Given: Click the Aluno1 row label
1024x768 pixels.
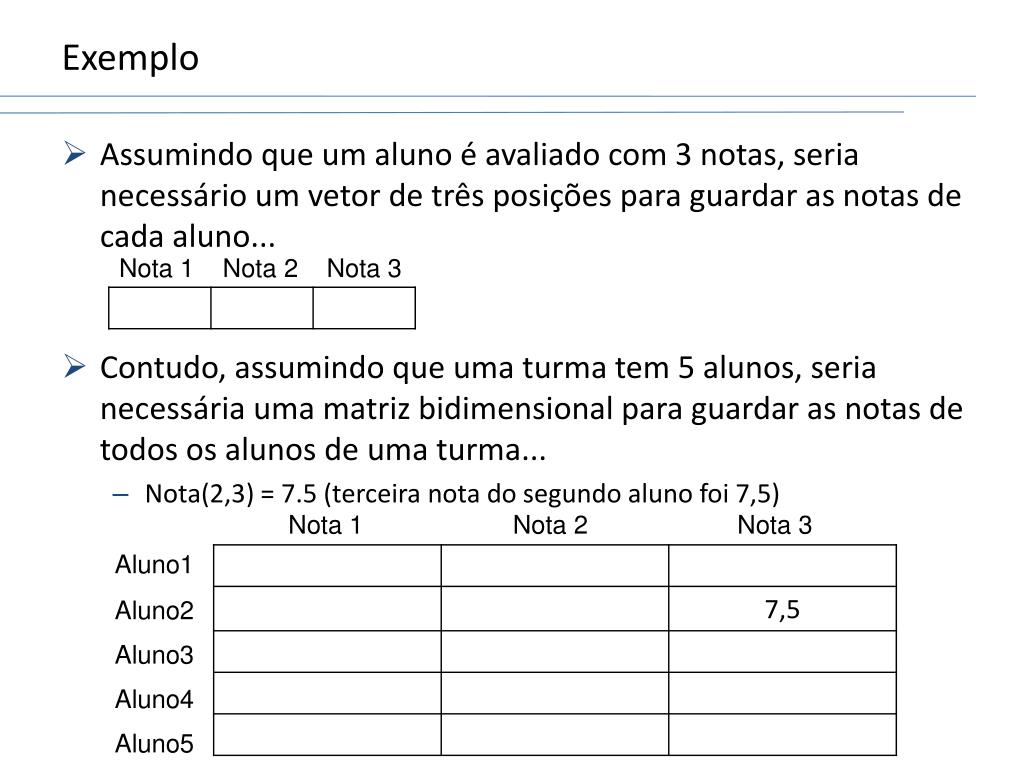Looking at the screenshot, I should [x=153, y=565].
